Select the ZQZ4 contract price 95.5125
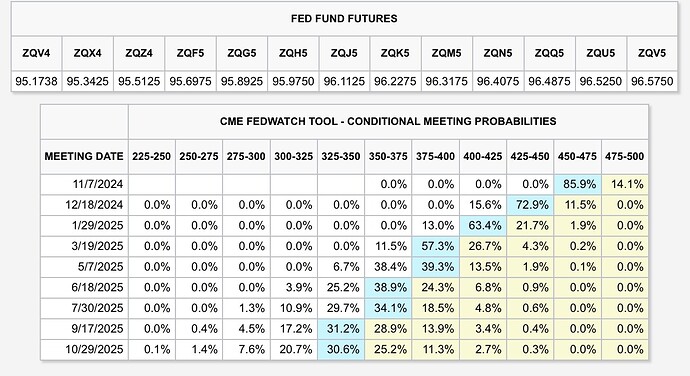 click(x=139, y=81)
